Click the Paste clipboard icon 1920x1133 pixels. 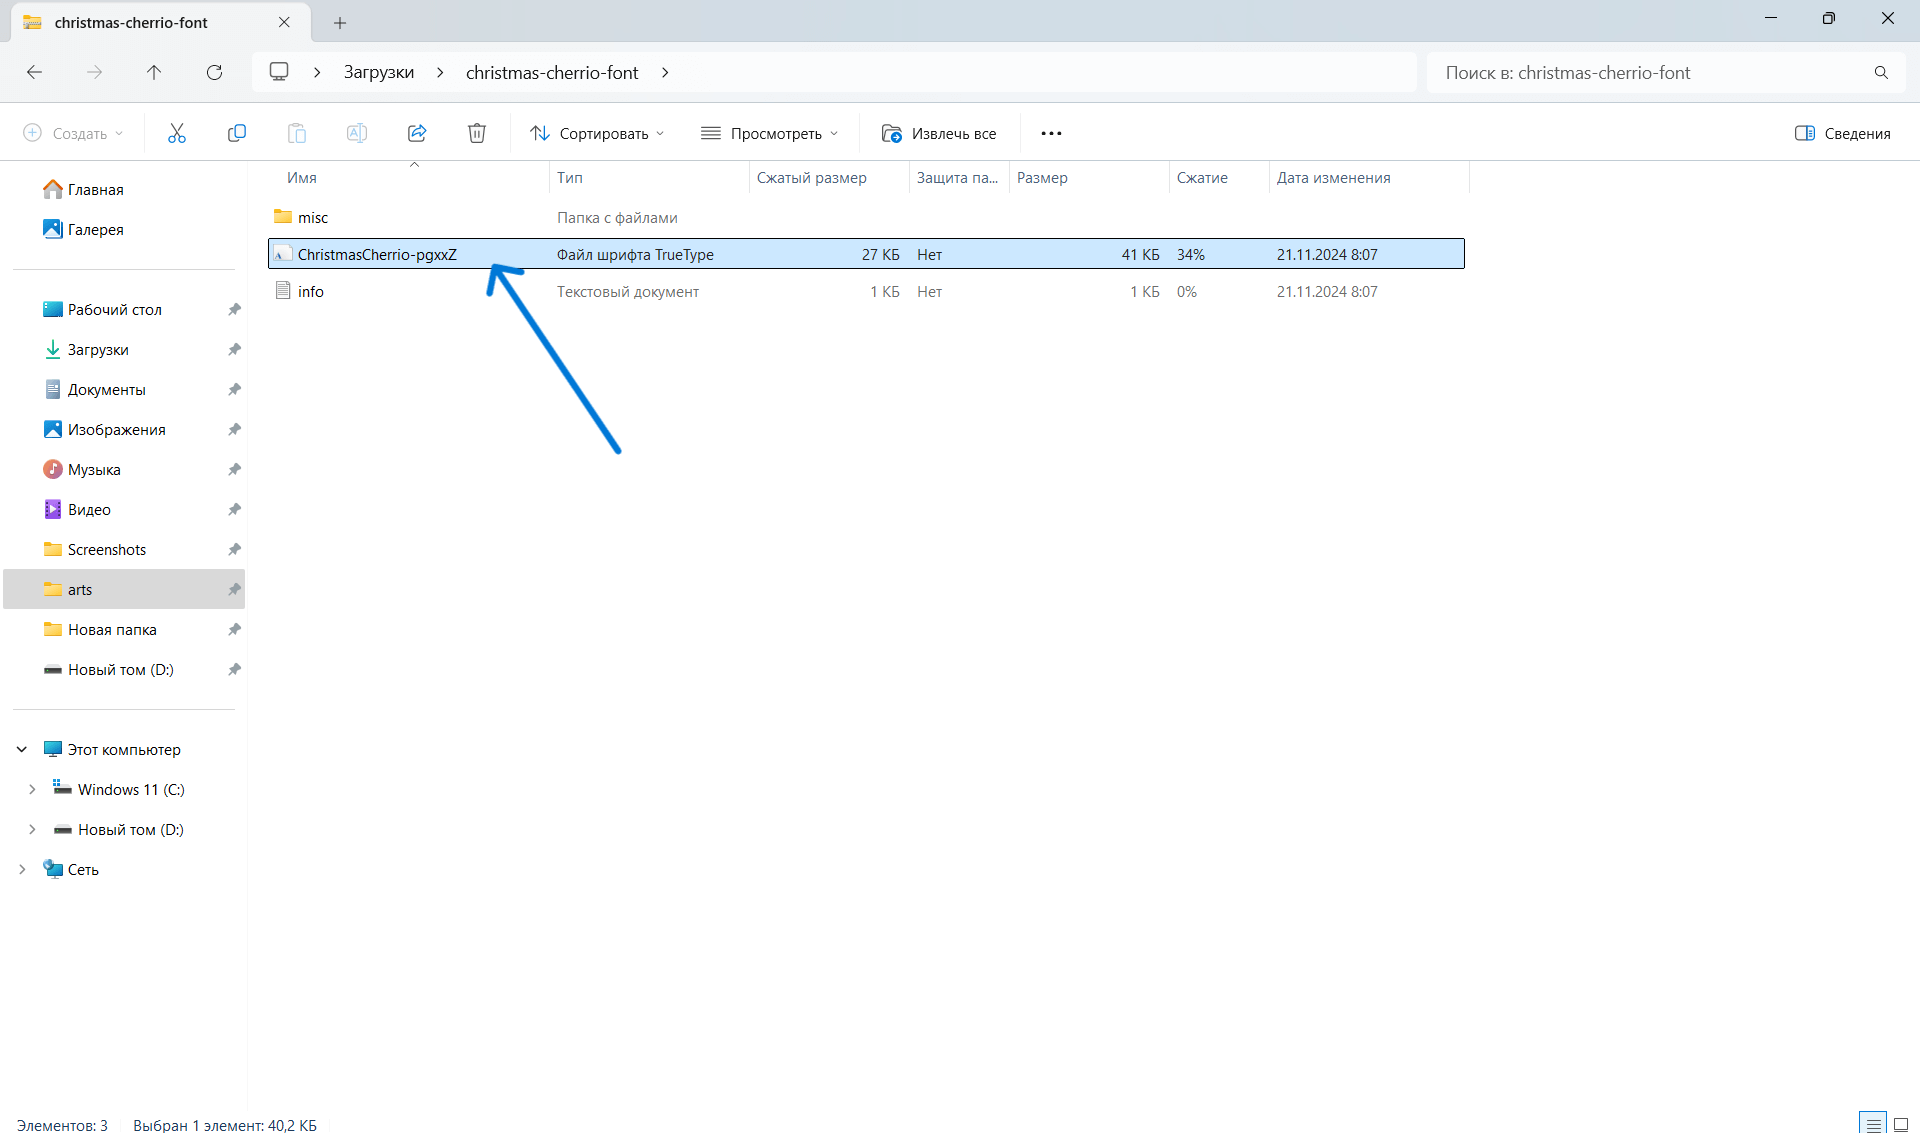(x=297, y=133)
